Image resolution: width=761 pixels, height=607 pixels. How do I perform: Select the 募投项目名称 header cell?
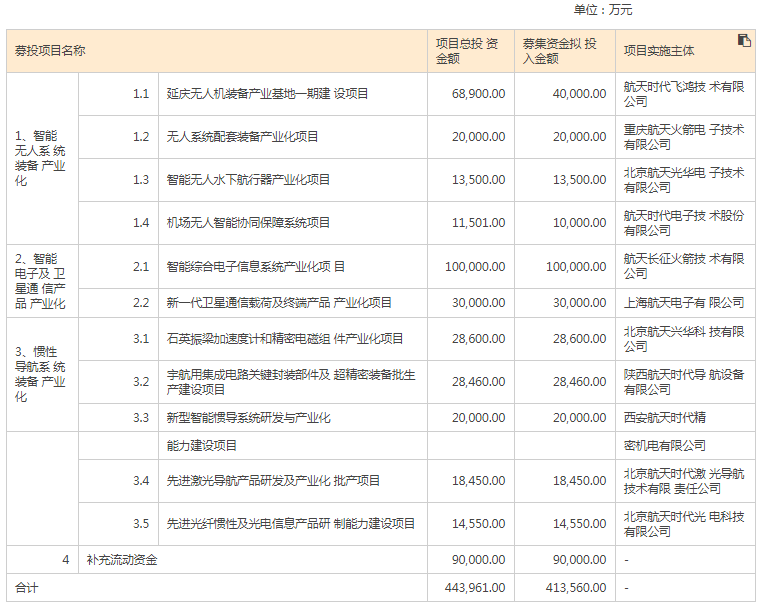click(217, 51)
